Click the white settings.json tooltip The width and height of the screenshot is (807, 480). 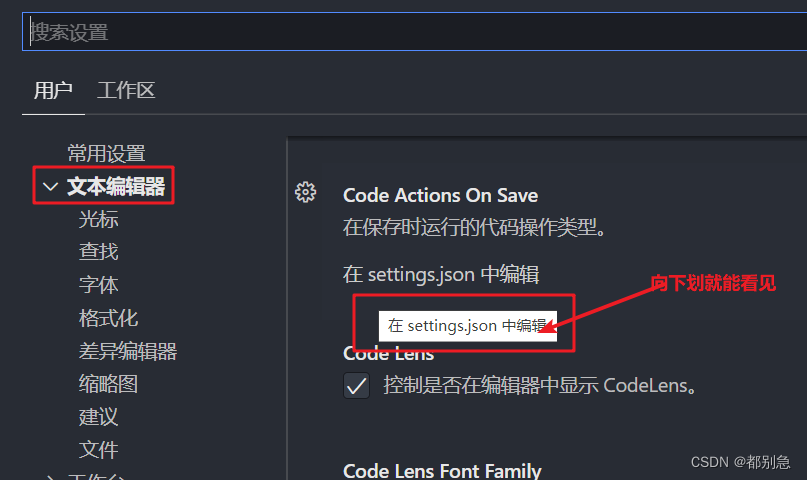coord(467,325)
